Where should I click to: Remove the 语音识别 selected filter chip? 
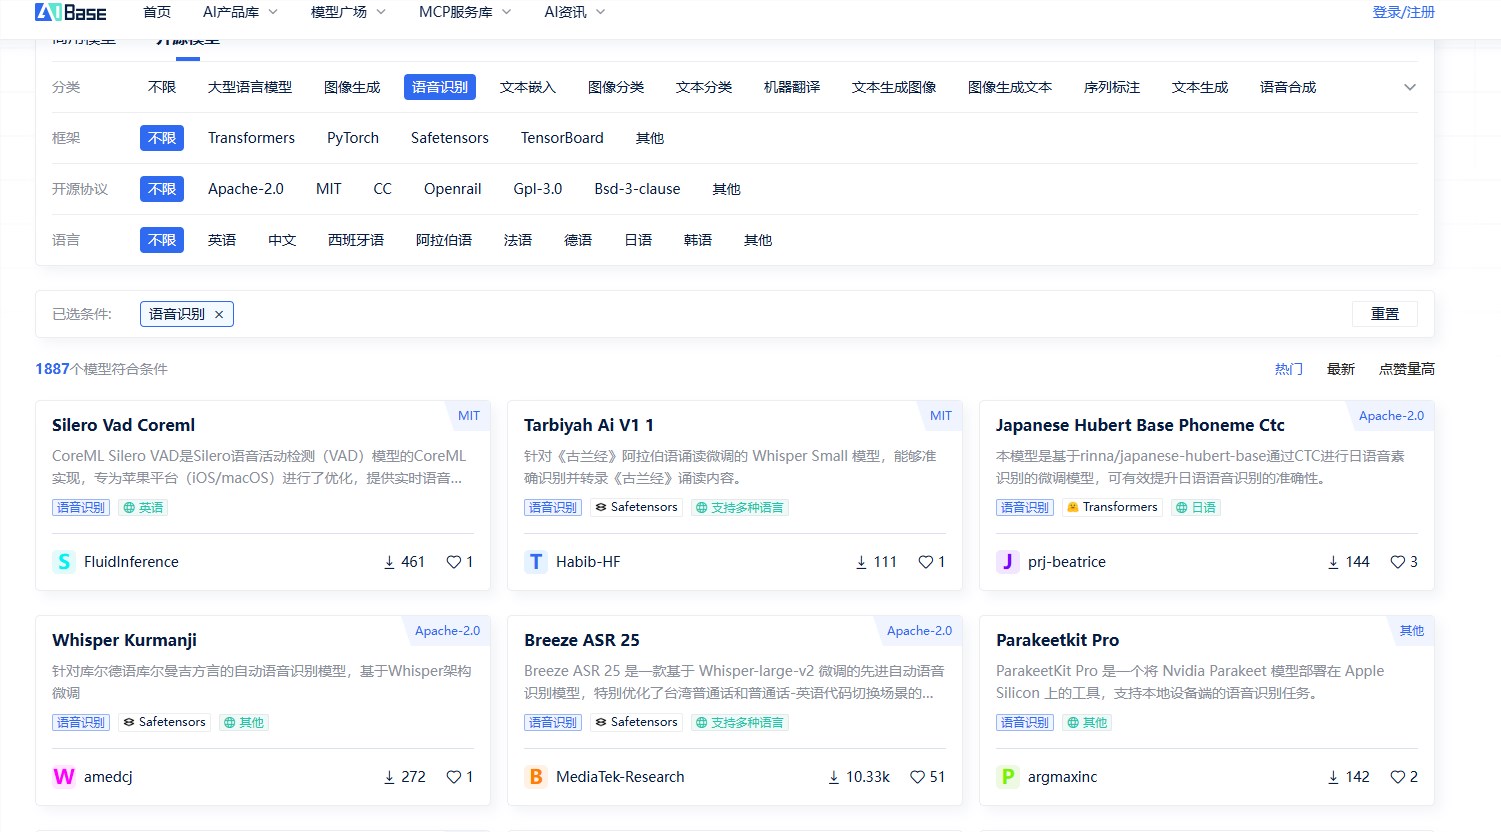coord(219,314)
